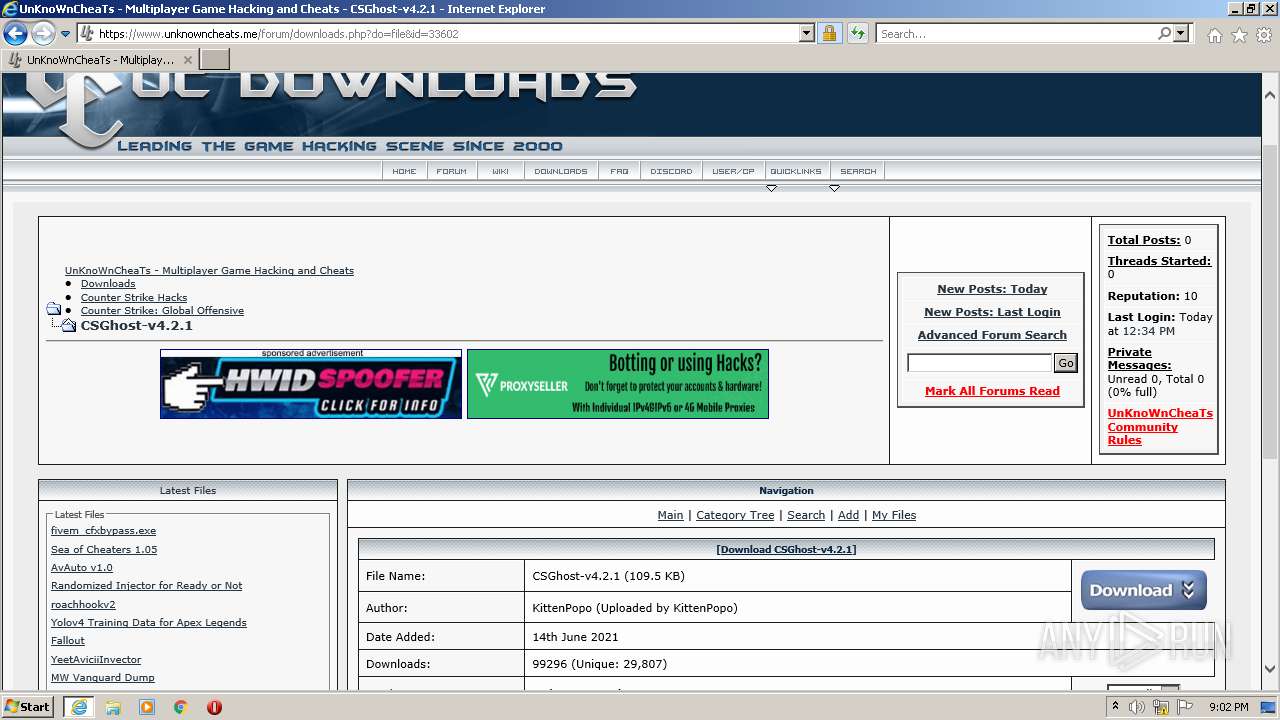The height and width of the screenshot is (720, 1280).
Task: Open the recent pages dropdown arrow
Action: [x=66, y=34]
